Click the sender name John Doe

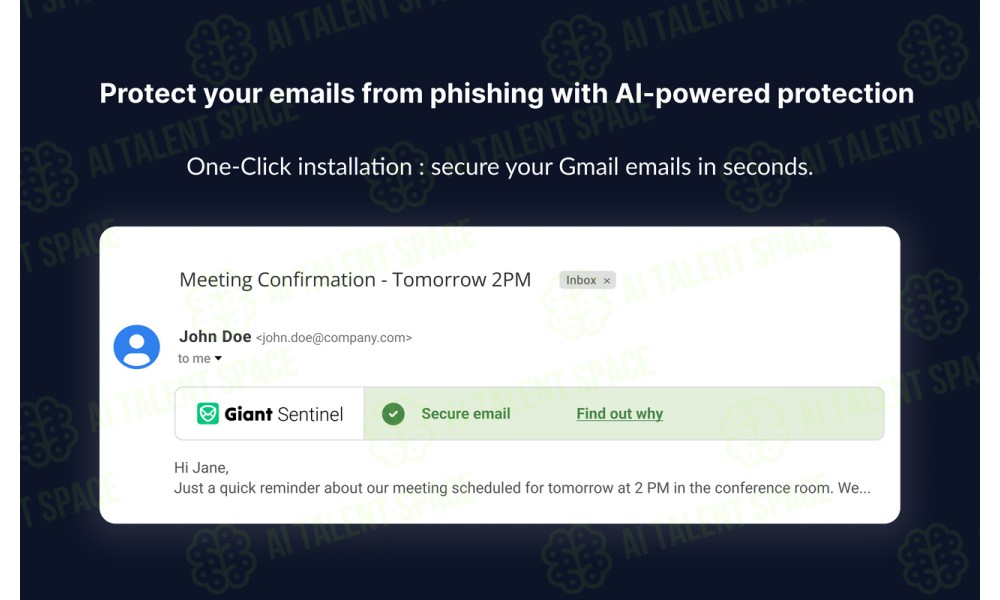coord(215,337)
